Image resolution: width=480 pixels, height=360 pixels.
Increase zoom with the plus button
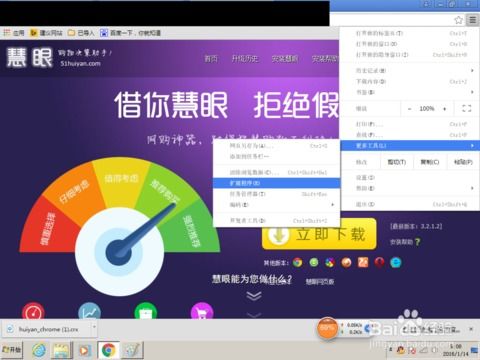click(445, 109)
